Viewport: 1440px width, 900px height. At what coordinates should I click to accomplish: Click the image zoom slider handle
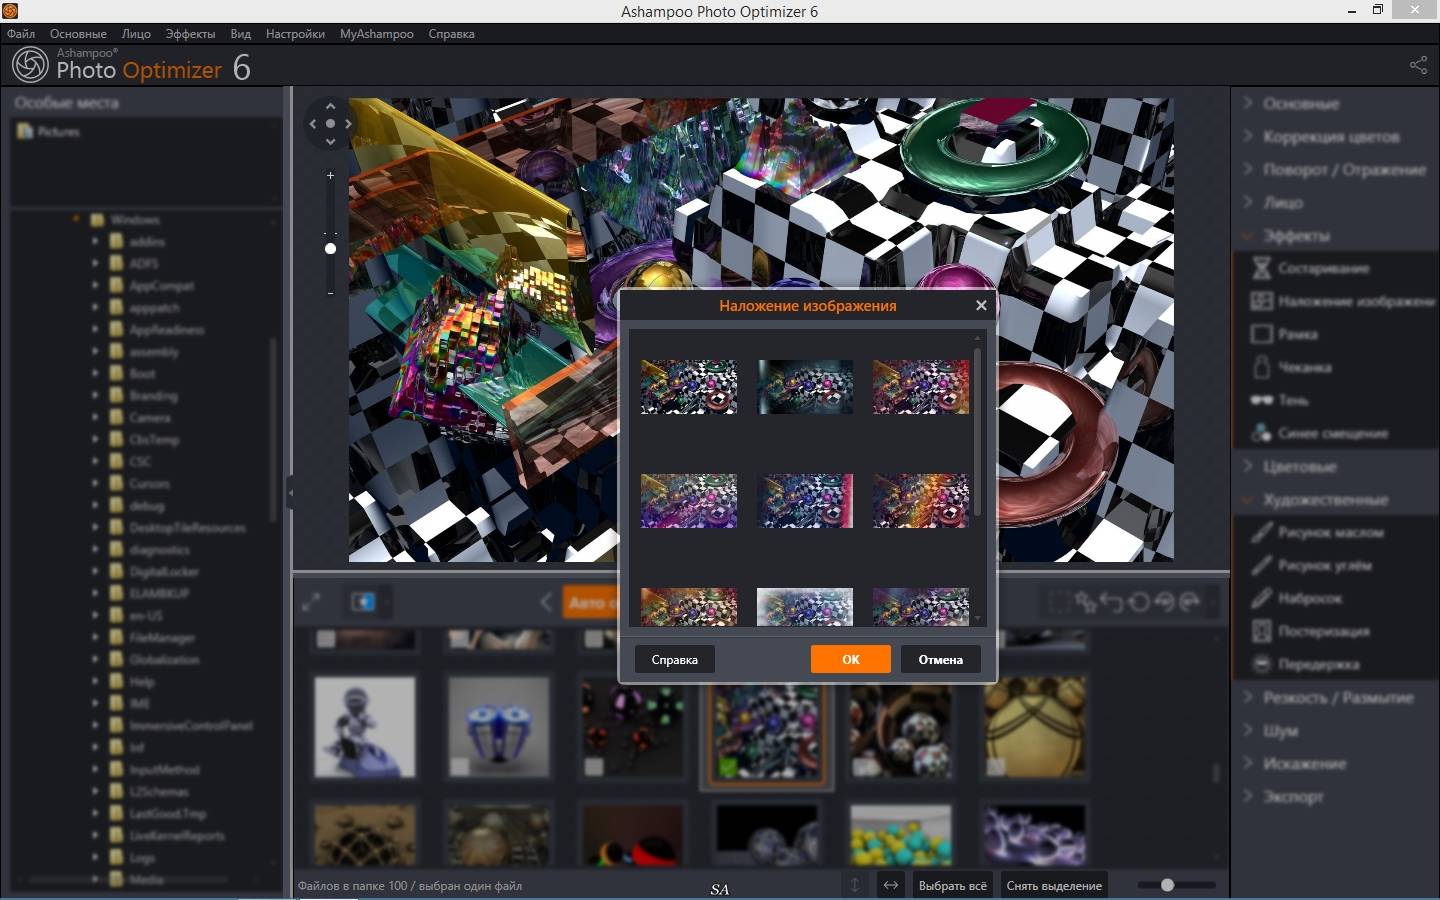pos(330,248)
